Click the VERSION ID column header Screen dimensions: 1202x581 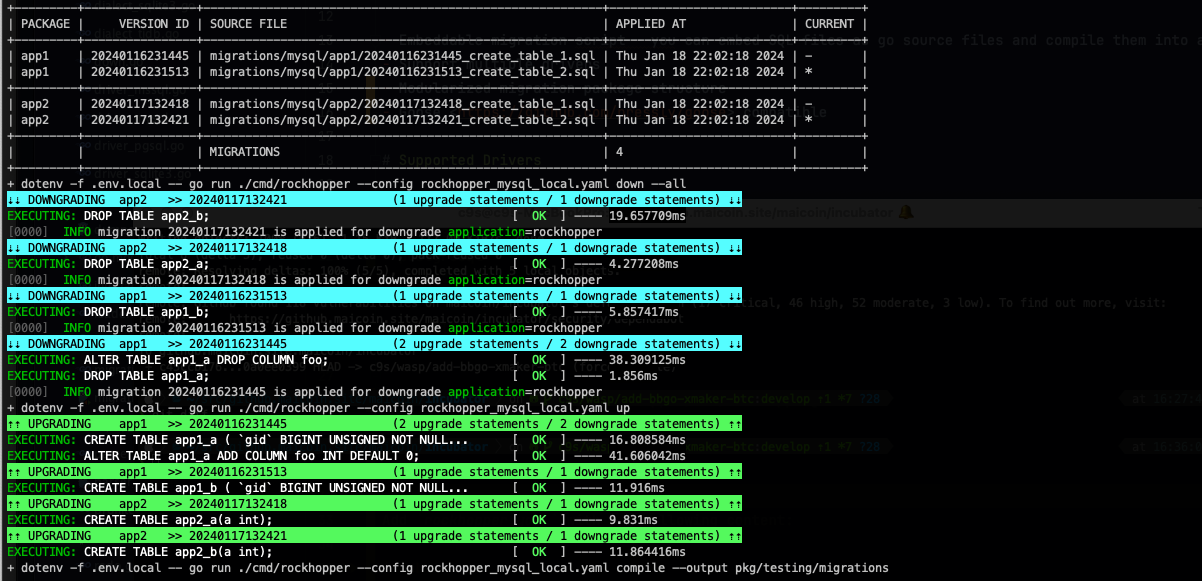154,23
